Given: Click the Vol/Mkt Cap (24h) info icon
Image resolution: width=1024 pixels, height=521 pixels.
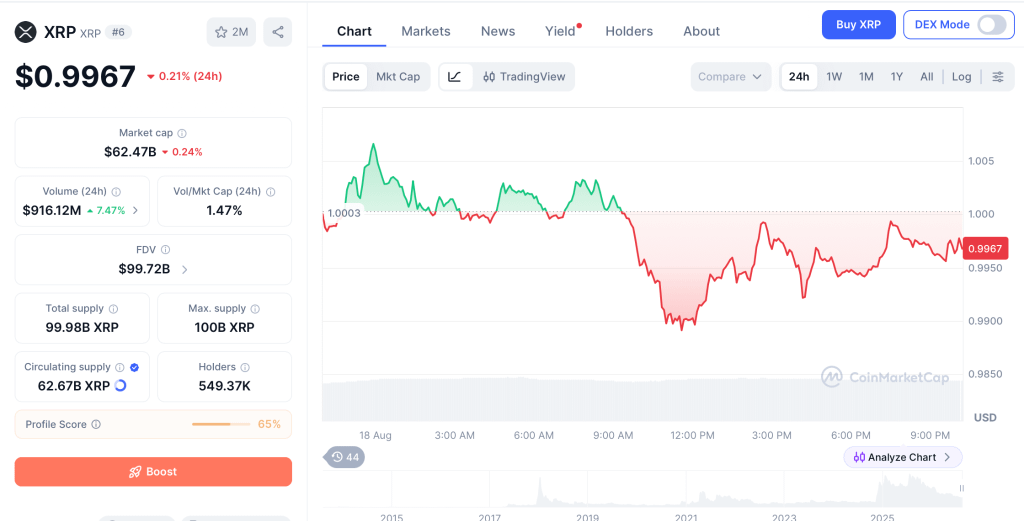Looking at the screenshot, I should [x=270, y=192].
